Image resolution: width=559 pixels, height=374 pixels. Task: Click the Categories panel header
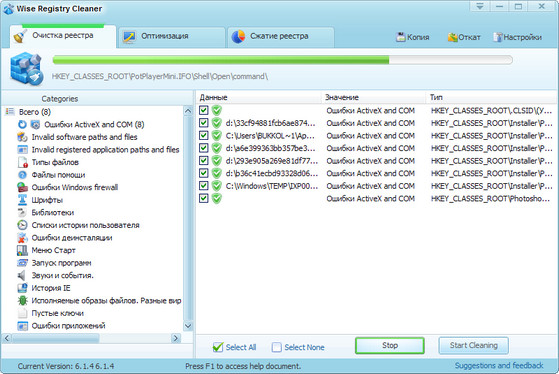[60, 98]
